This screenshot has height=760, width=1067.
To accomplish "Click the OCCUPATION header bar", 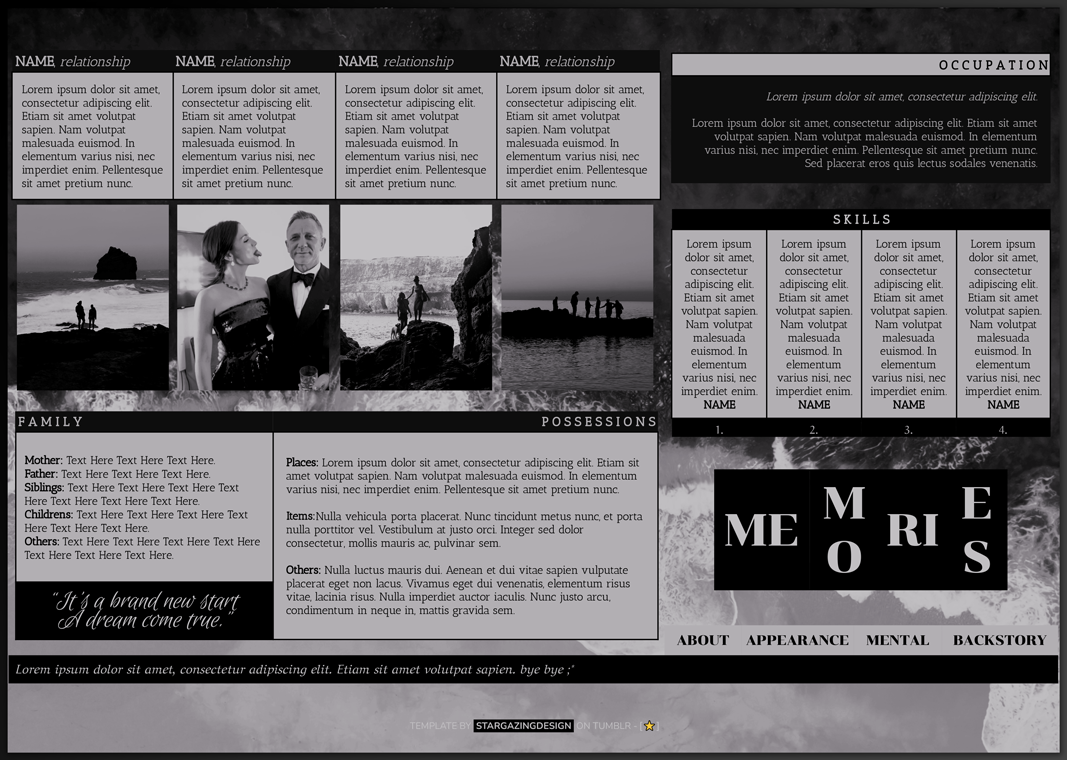I will 860,65.
